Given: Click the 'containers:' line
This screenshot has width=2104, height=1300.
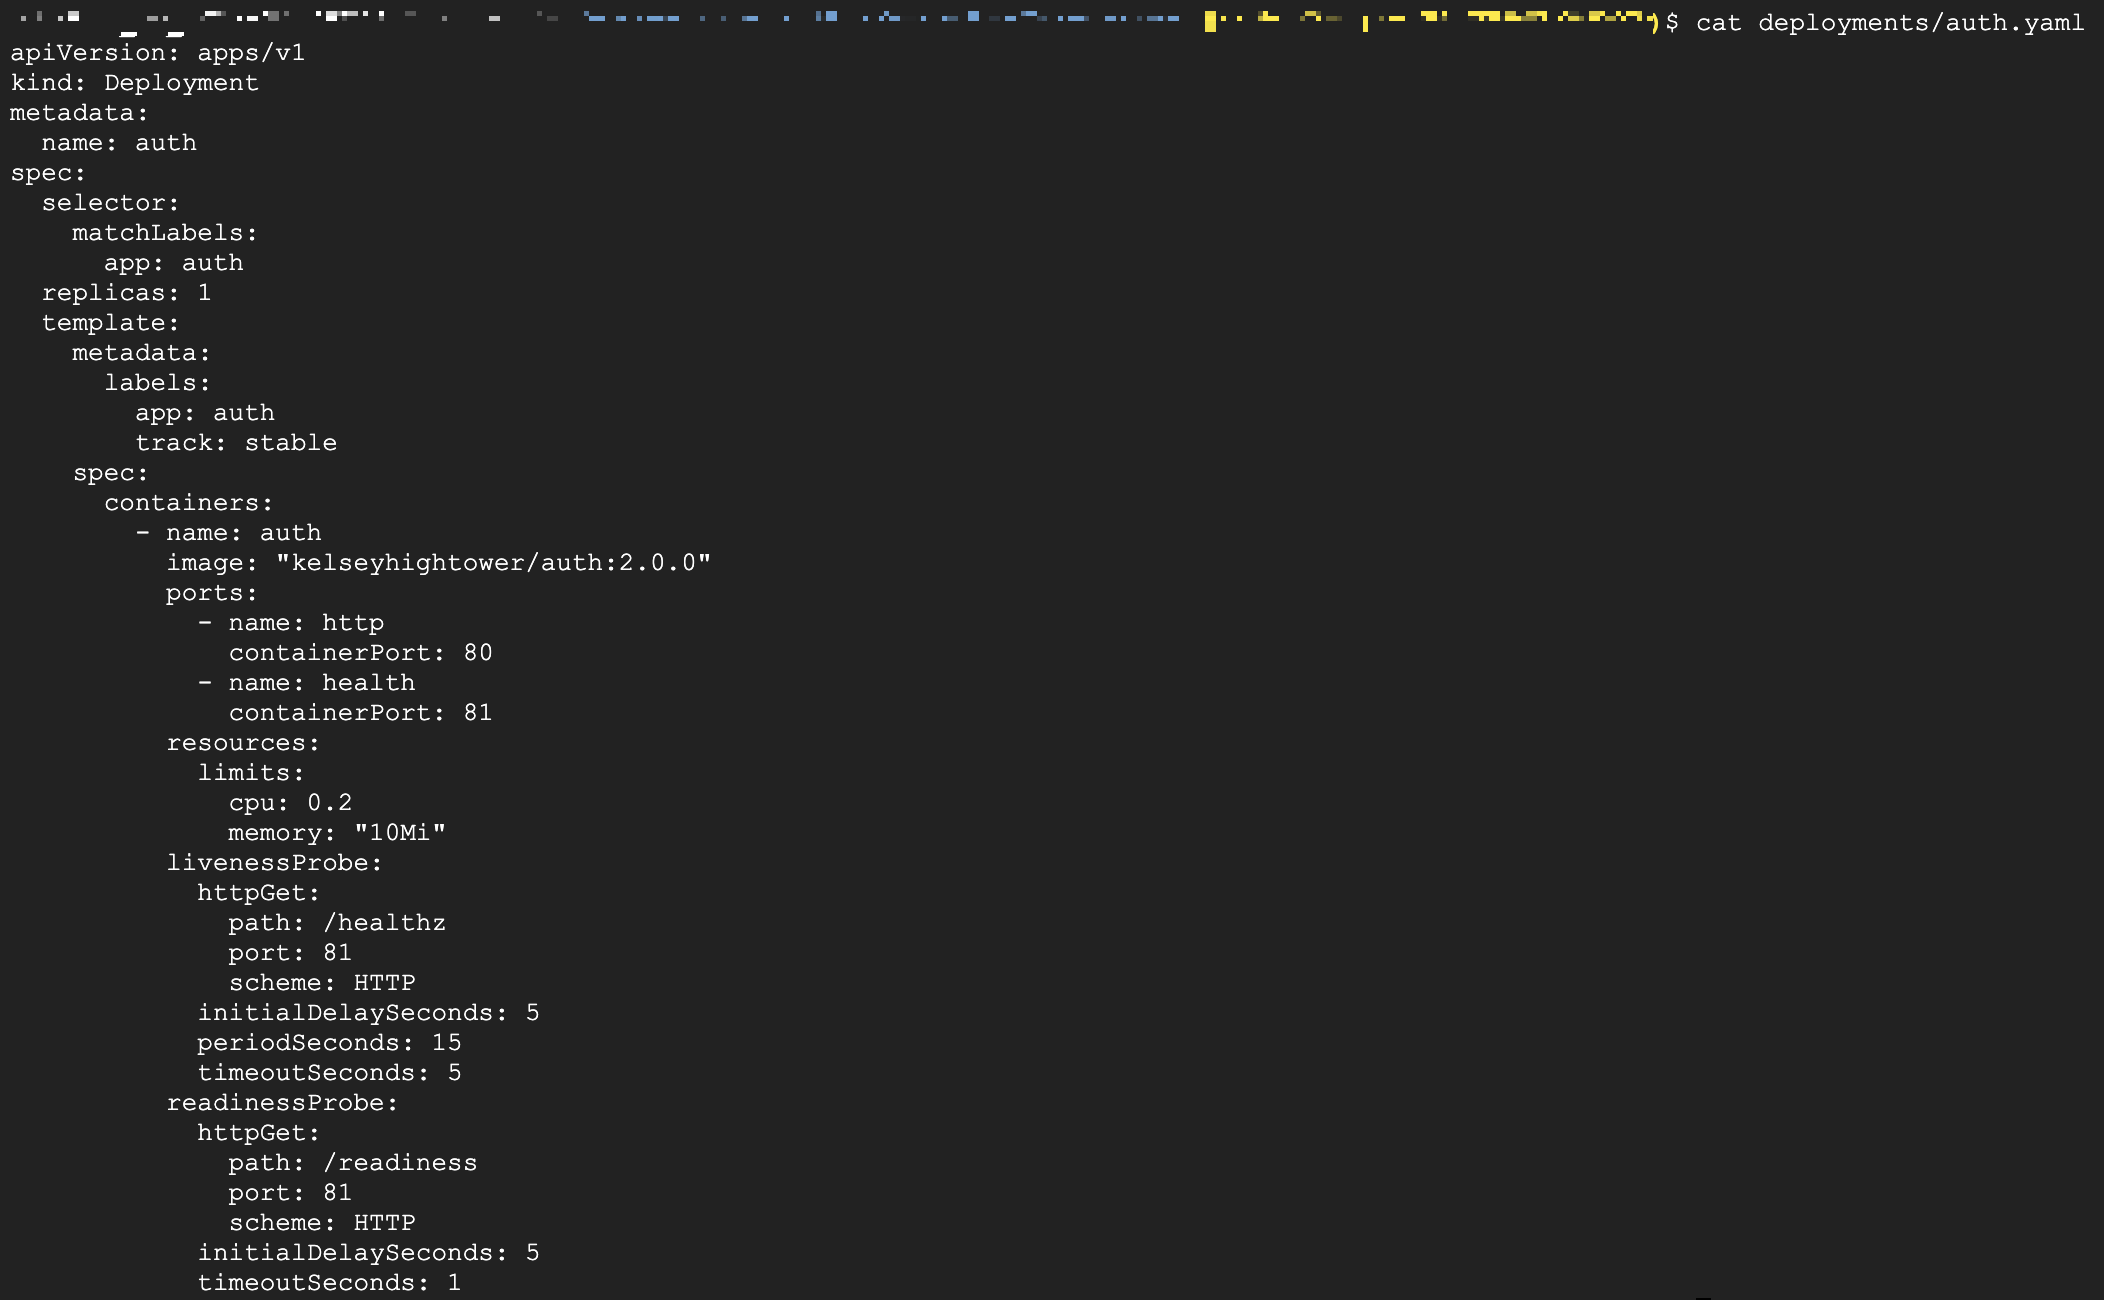Looking at the screenshot, I should pos(188,503).
